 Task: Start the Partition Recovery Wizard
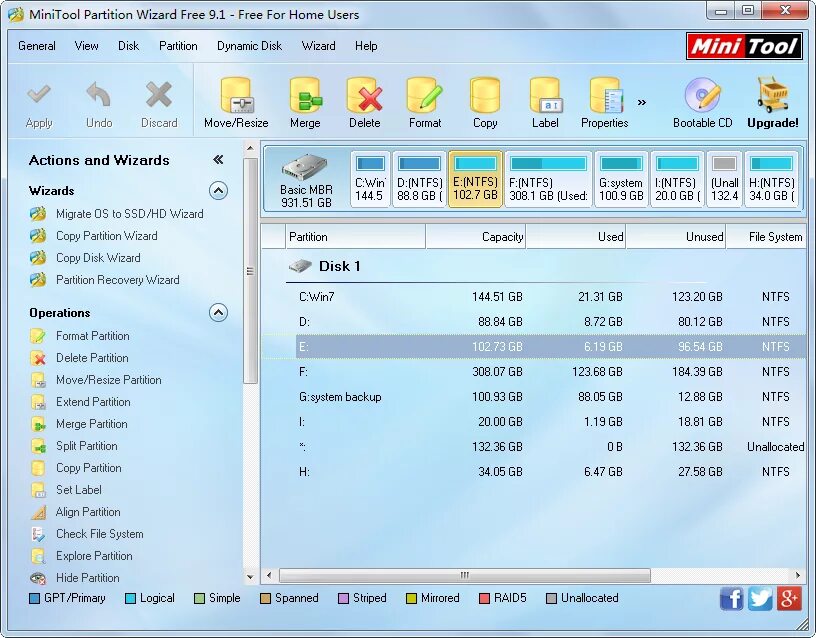(x=118, y=280)
